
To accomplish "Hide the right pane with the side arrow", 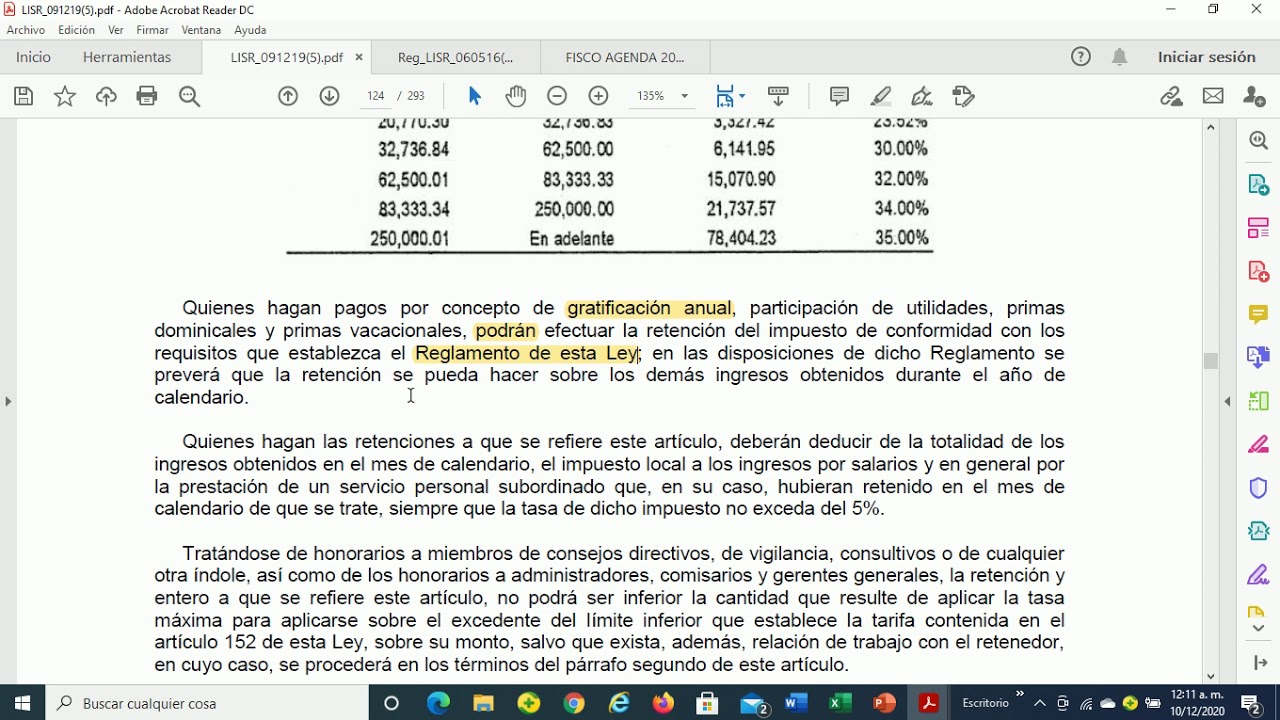I will point(1228,401).
